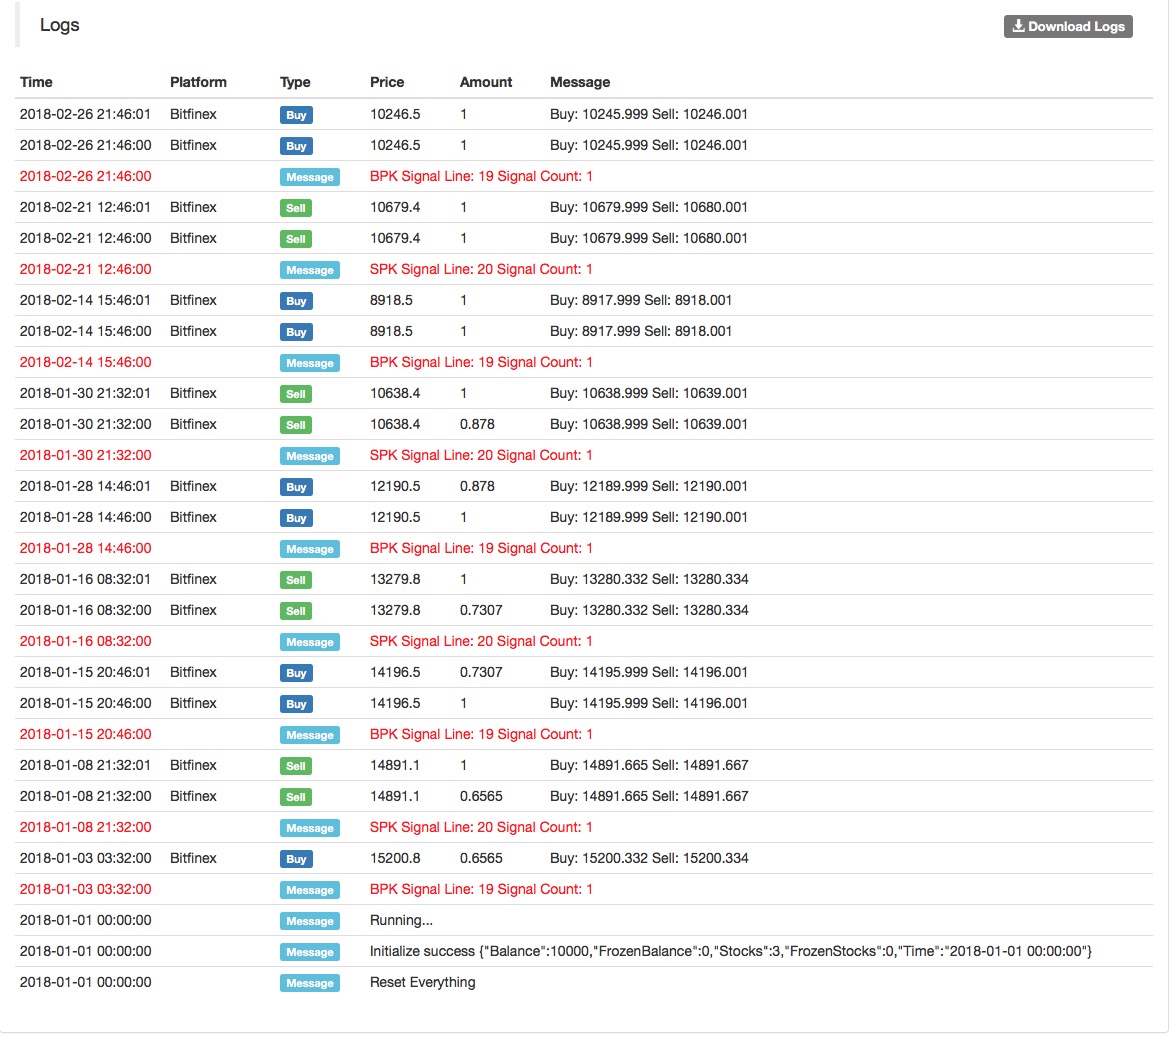
Task: Click the Message badge beside Initialize success
Action: [x=310, y=952]
